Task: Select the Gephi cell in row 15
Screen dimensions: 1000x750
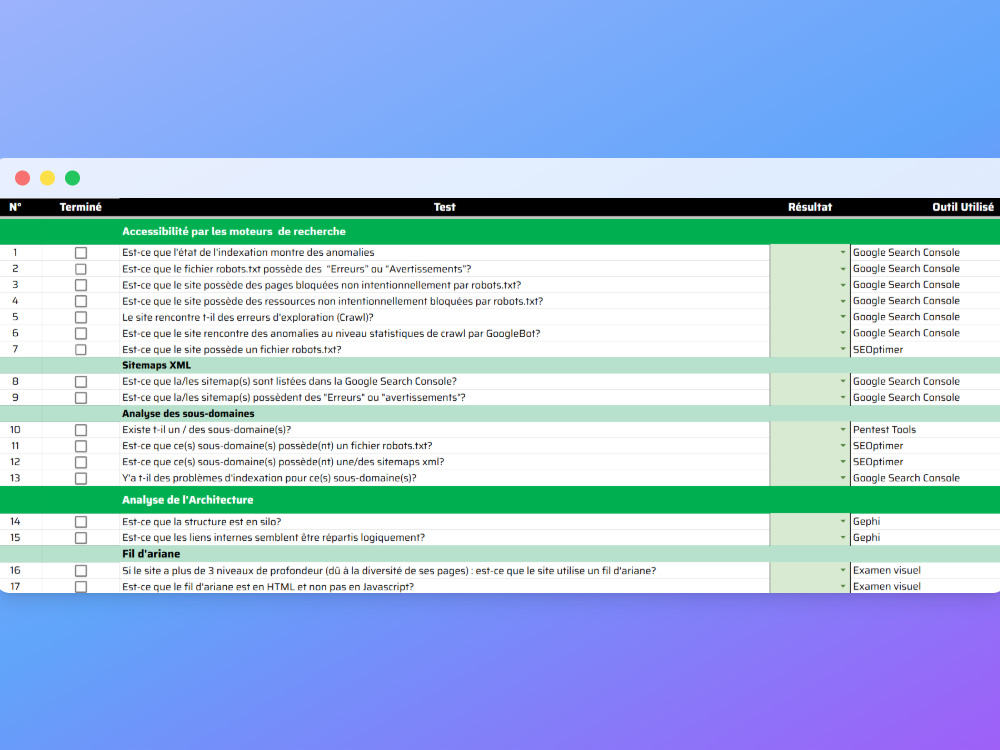Action: pyautogui.click(x=925, y=538)
